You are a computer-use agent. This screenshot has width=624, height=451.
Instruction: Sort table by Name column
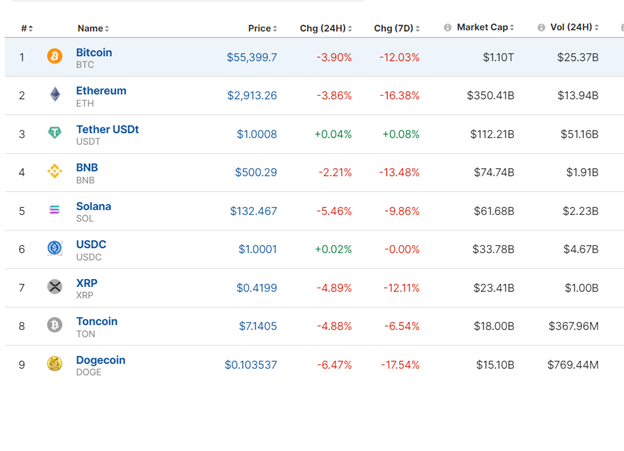[93, 28]
